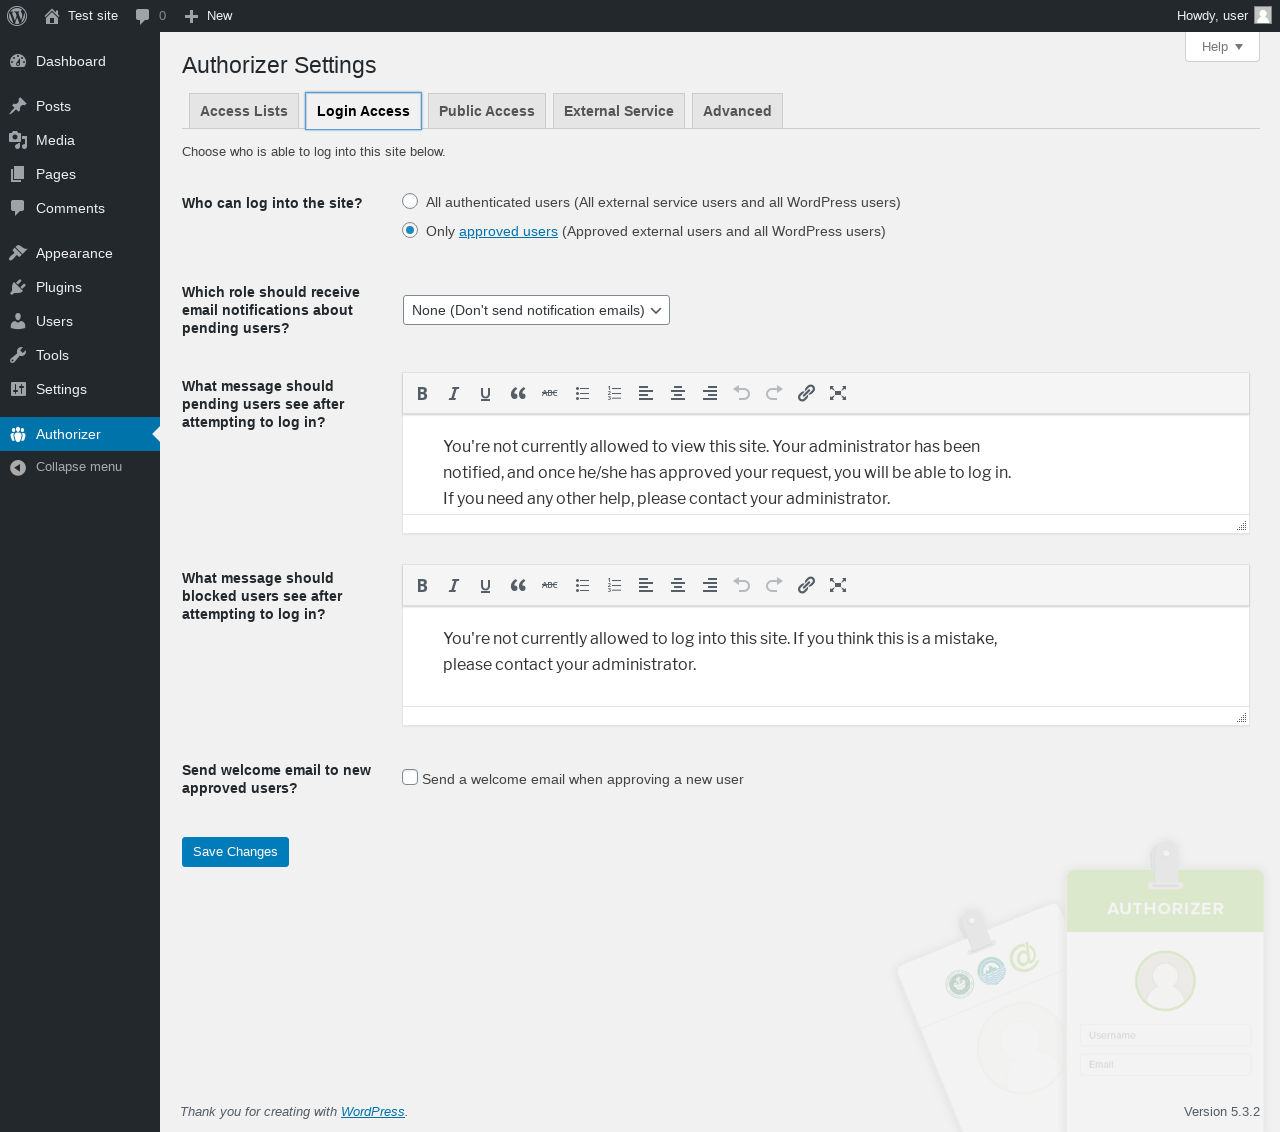
Task: Click Numbered list in pending users editor
Action: click(614, 393)
